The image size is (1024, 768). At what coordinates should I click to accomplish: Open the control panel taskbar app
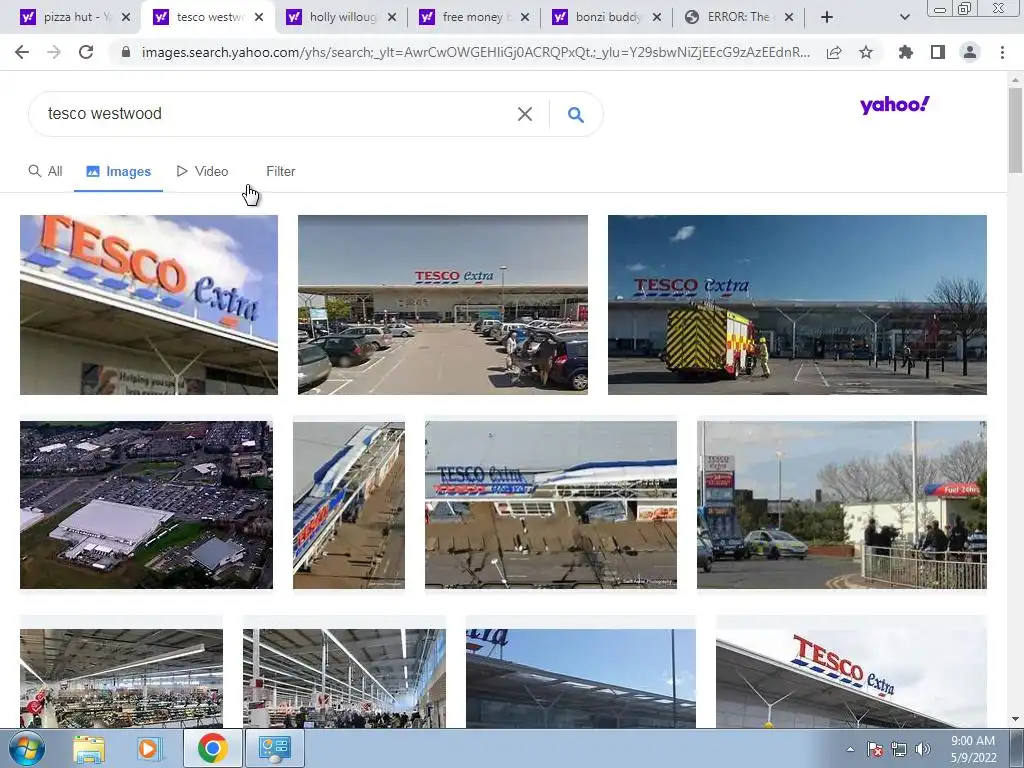click(274, 748)
